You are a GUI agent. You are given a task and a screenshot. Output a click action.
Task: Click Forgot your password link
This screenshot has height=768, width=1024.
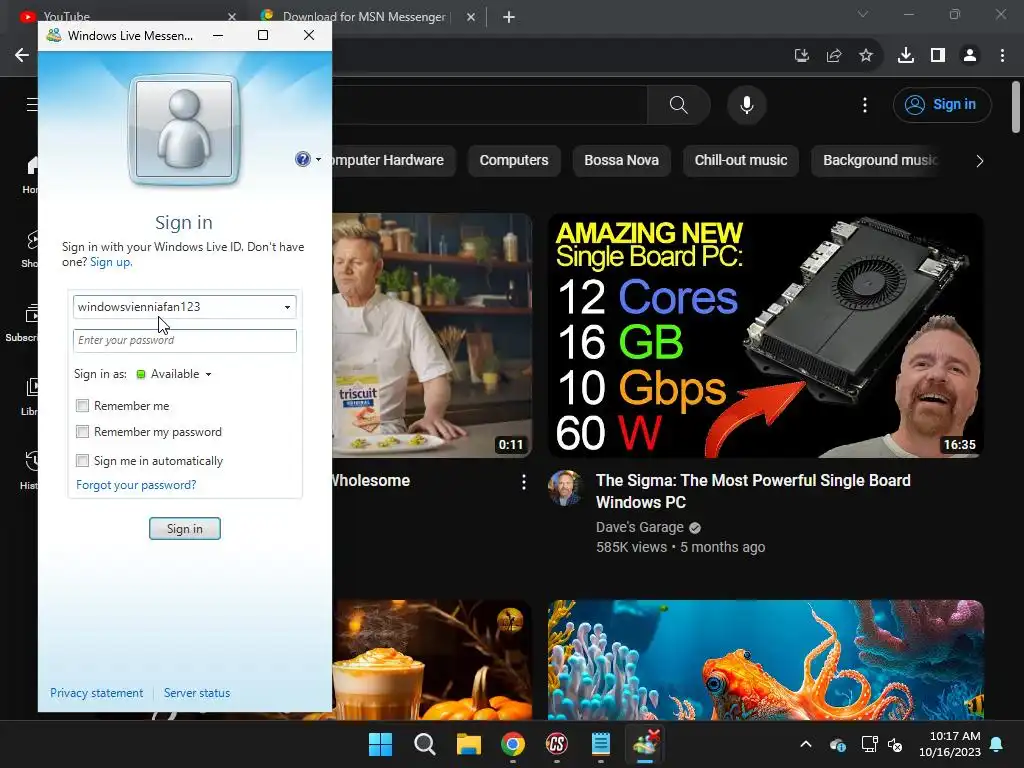pyautogui.click(x=136, y=485)
